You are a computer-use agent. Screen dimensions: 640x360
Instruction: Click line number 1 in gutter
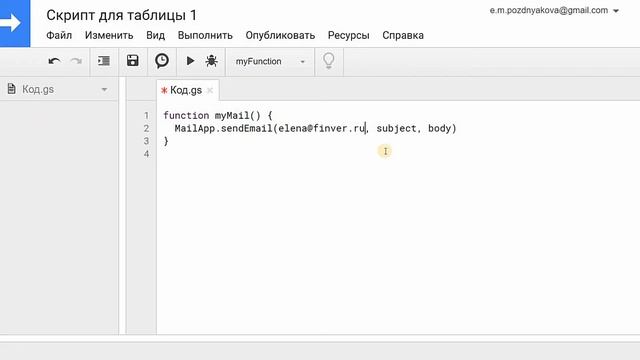(146, 116)
